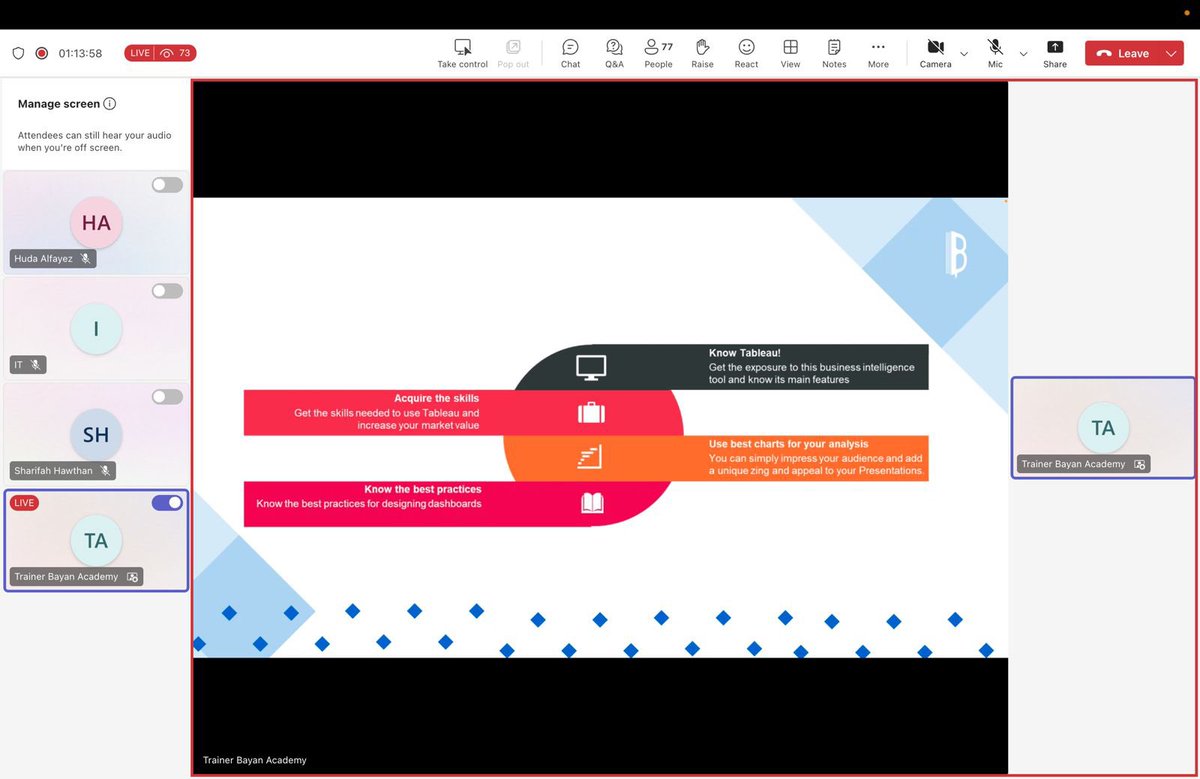The width and height of the screenshot is (1200, 779).
Task: Toggle Huda Alfayez on screen
Action: (x=167, y=185)
